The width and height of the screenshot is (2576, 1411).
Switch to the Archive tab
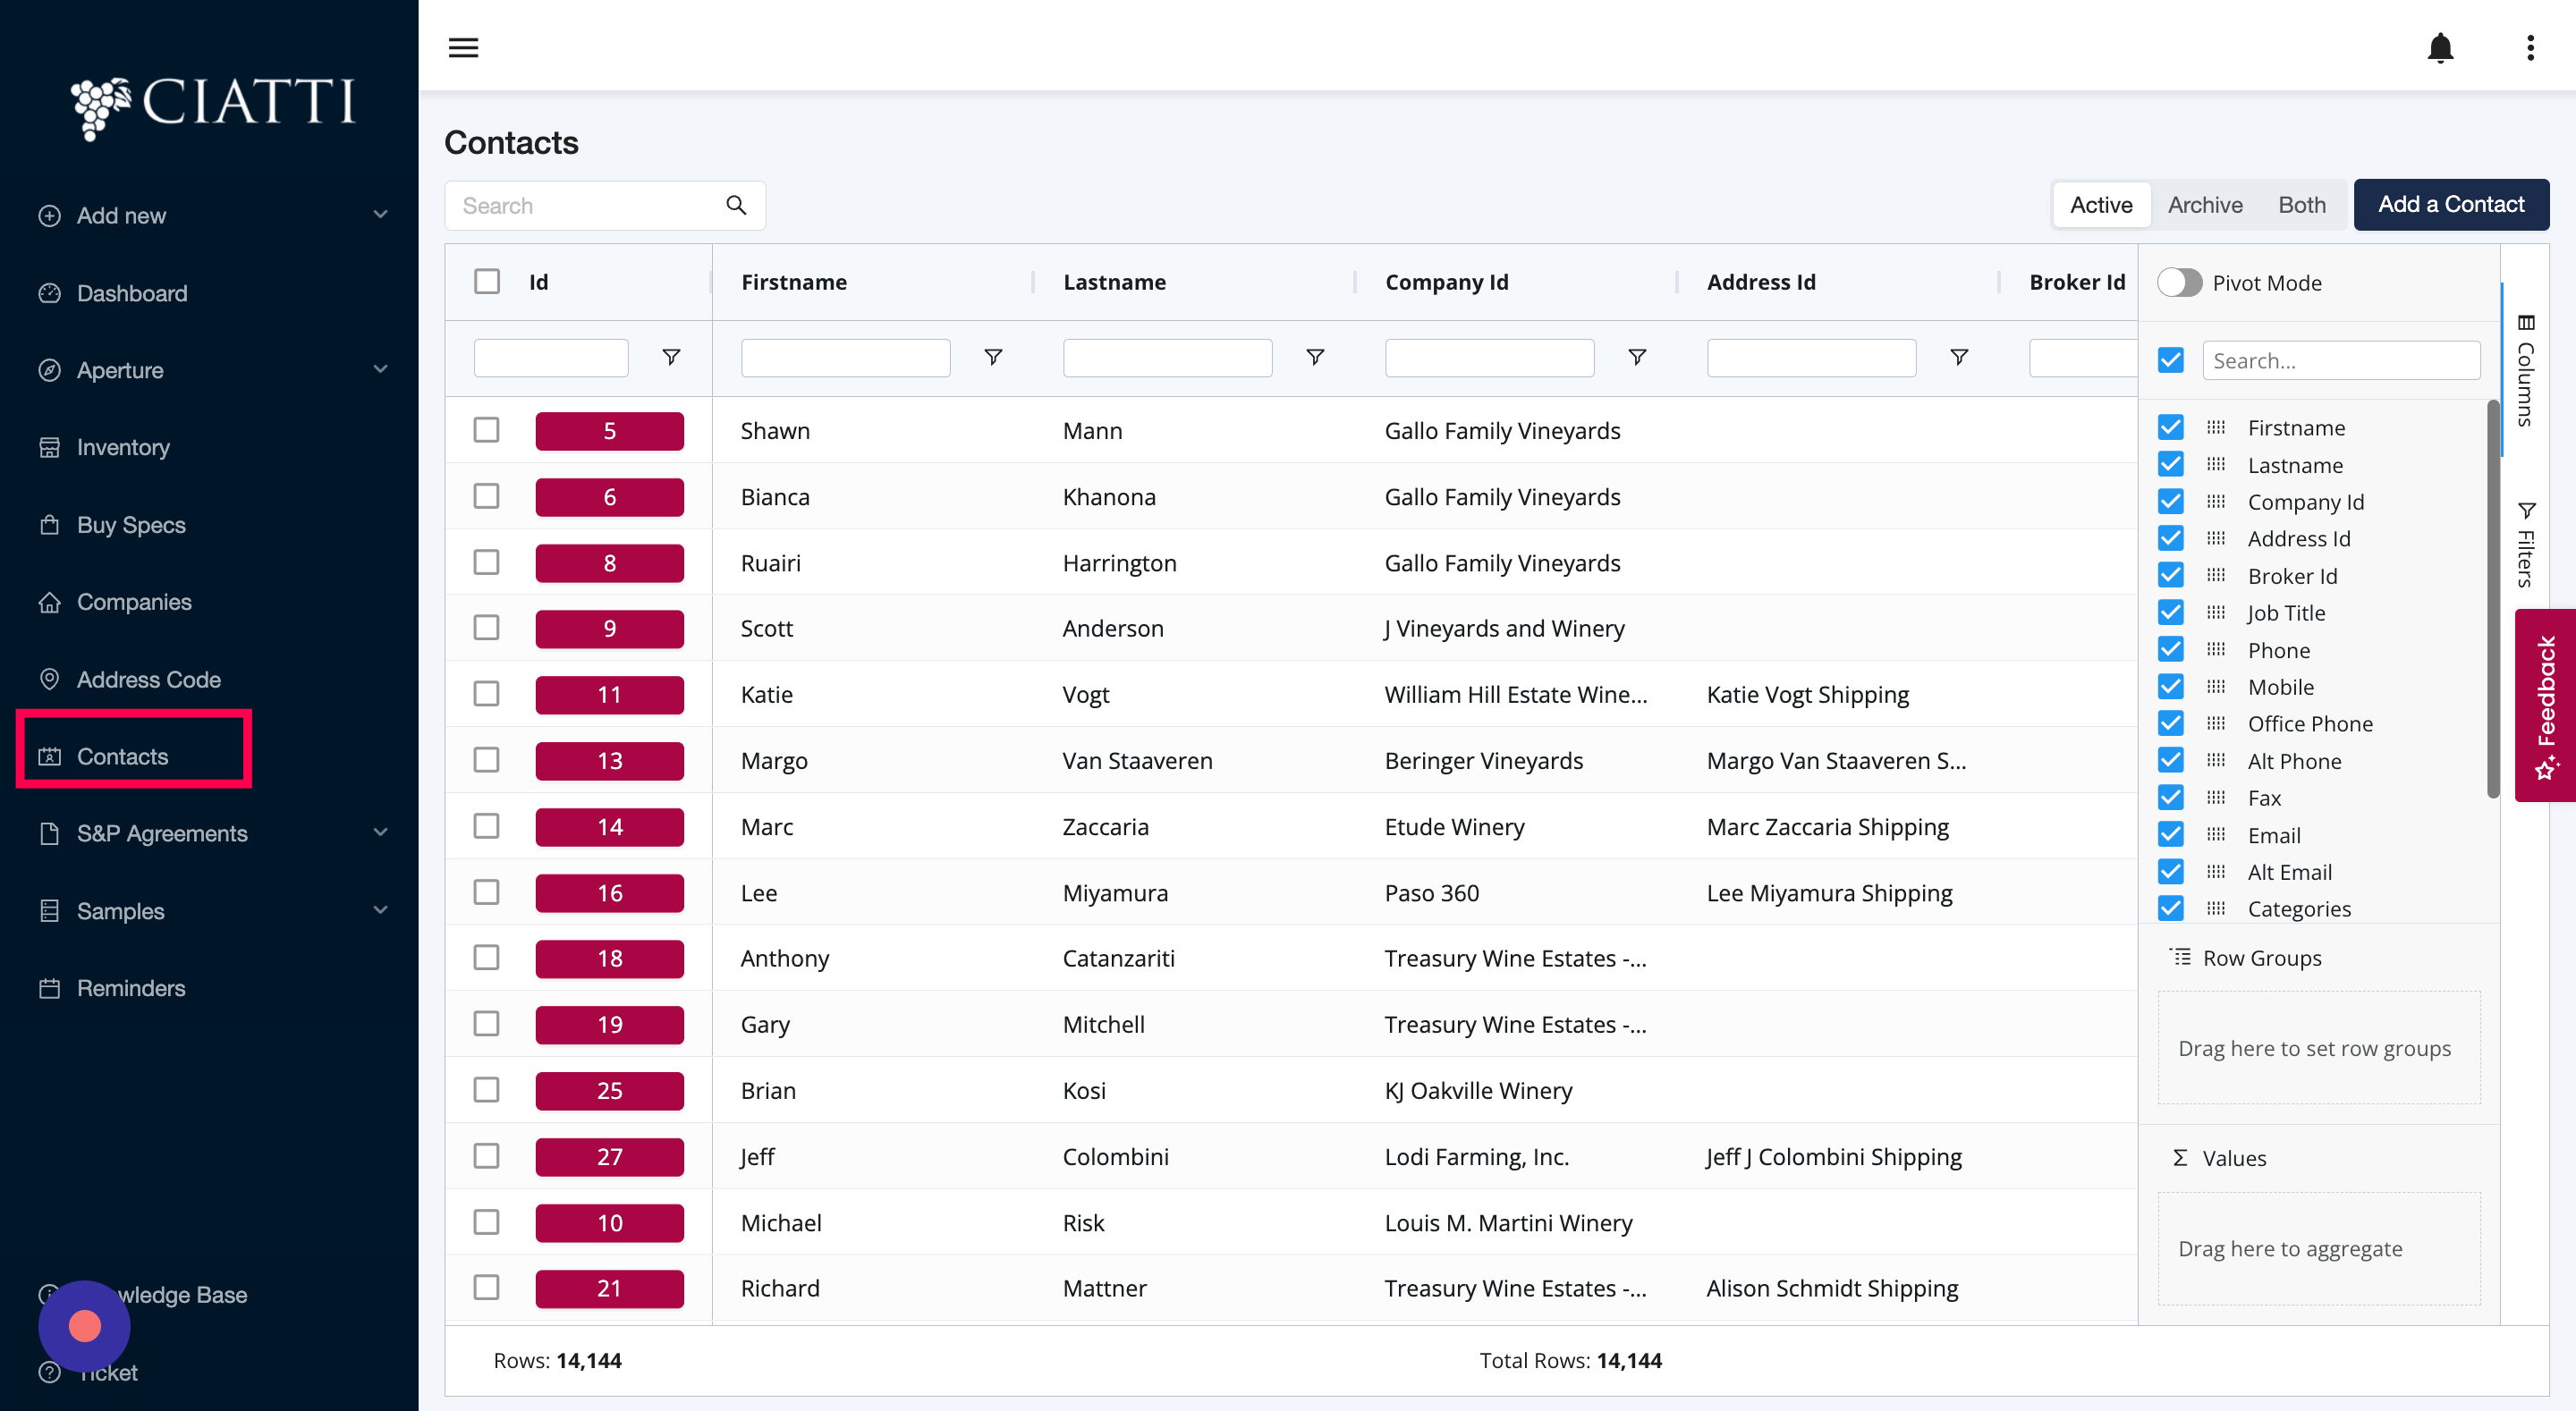tap(2205, 205)
